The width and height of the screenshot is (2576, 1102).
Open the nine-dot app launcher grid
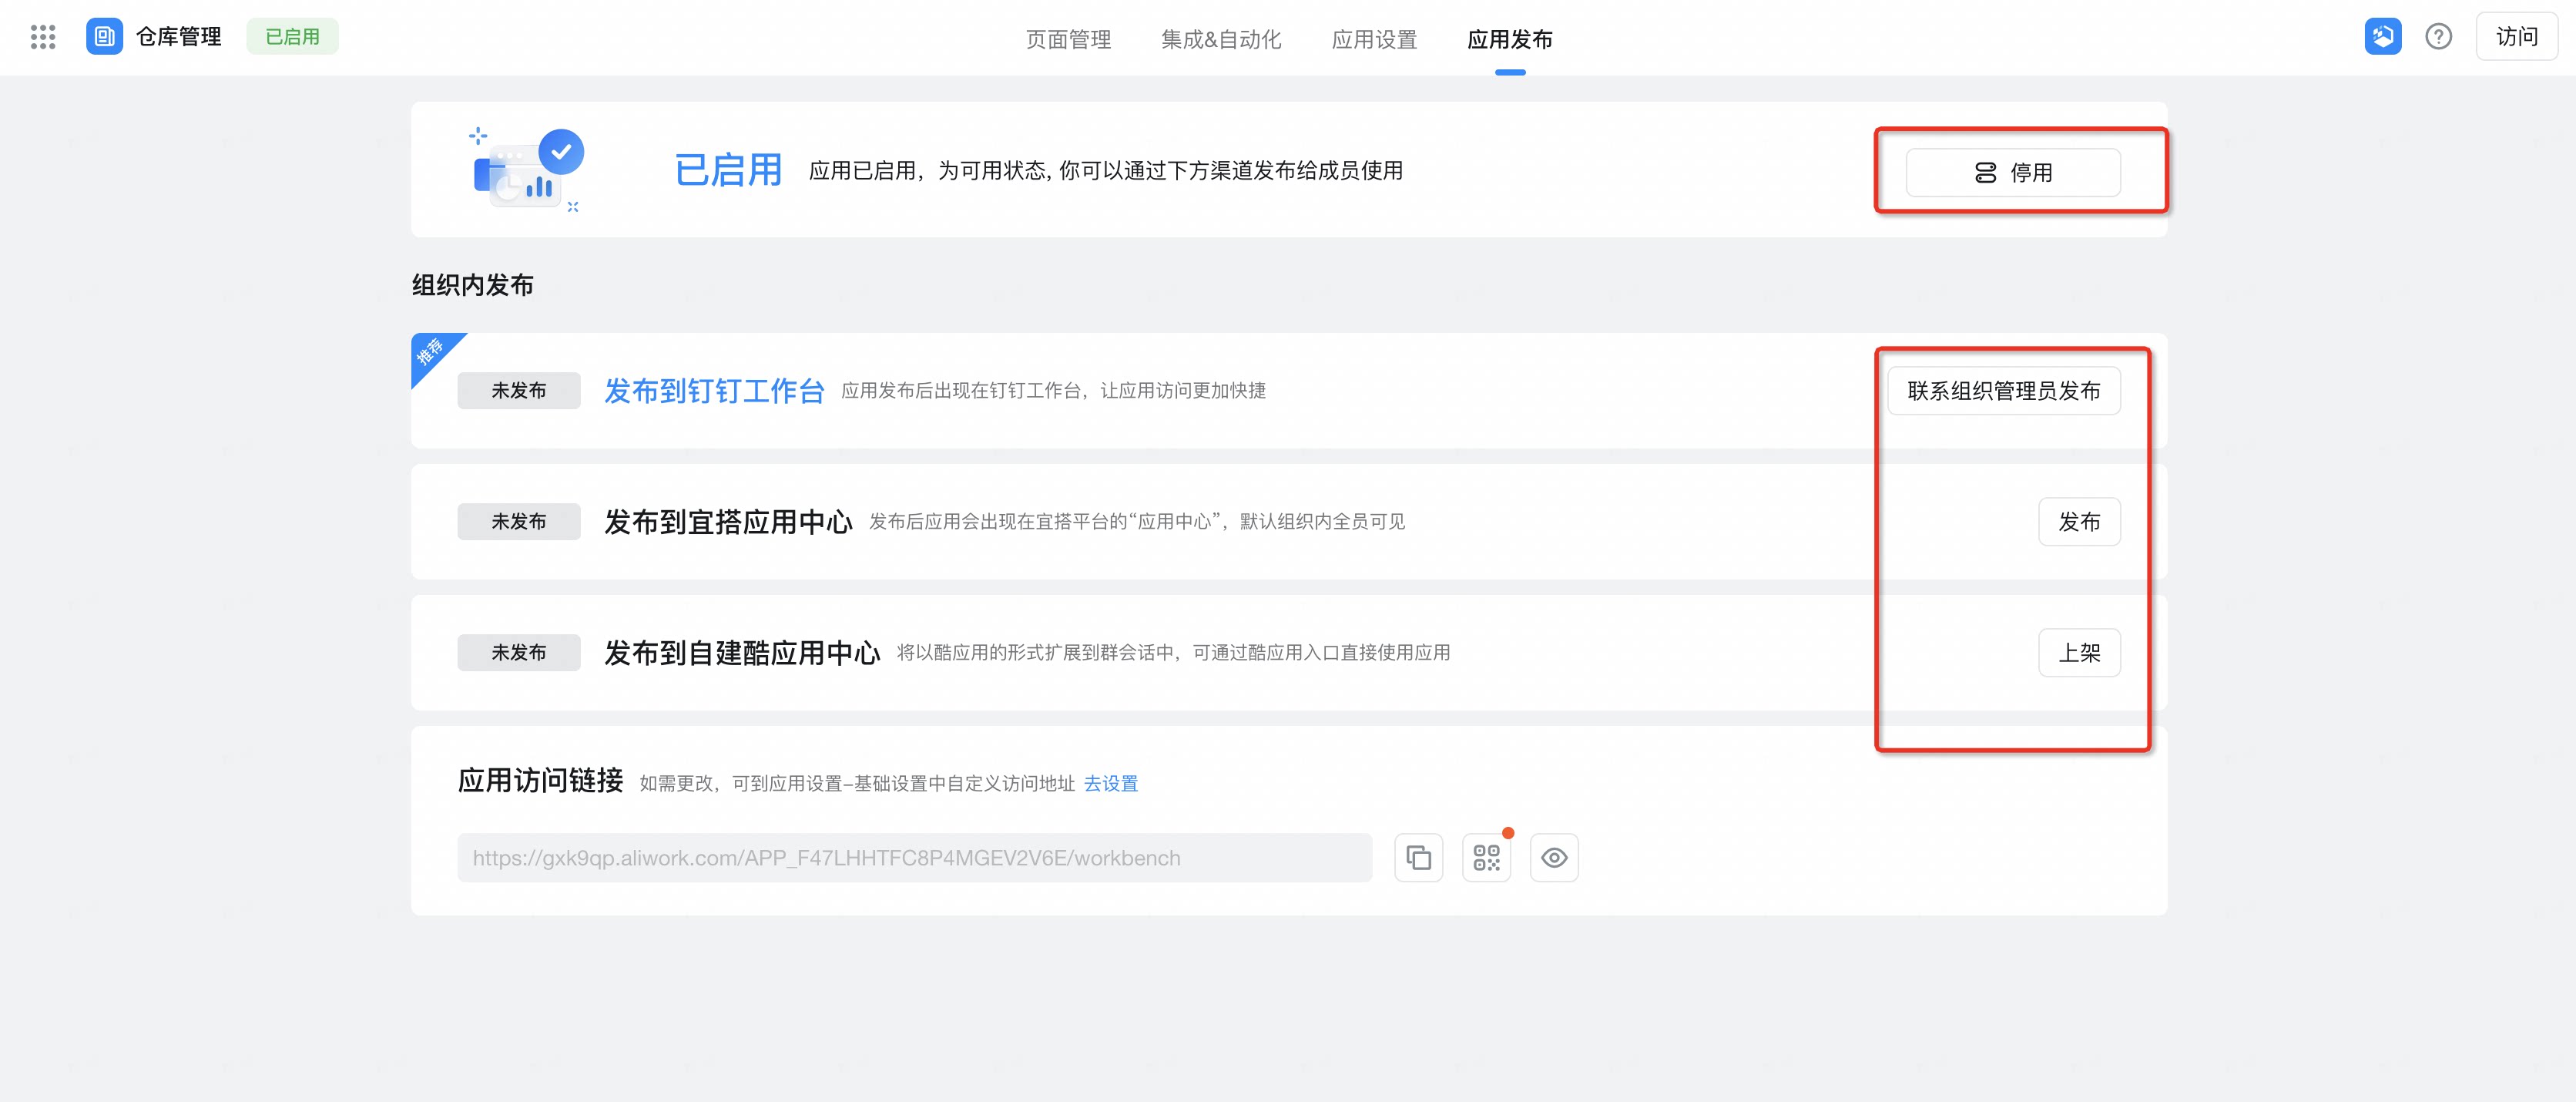pos(43,37)
